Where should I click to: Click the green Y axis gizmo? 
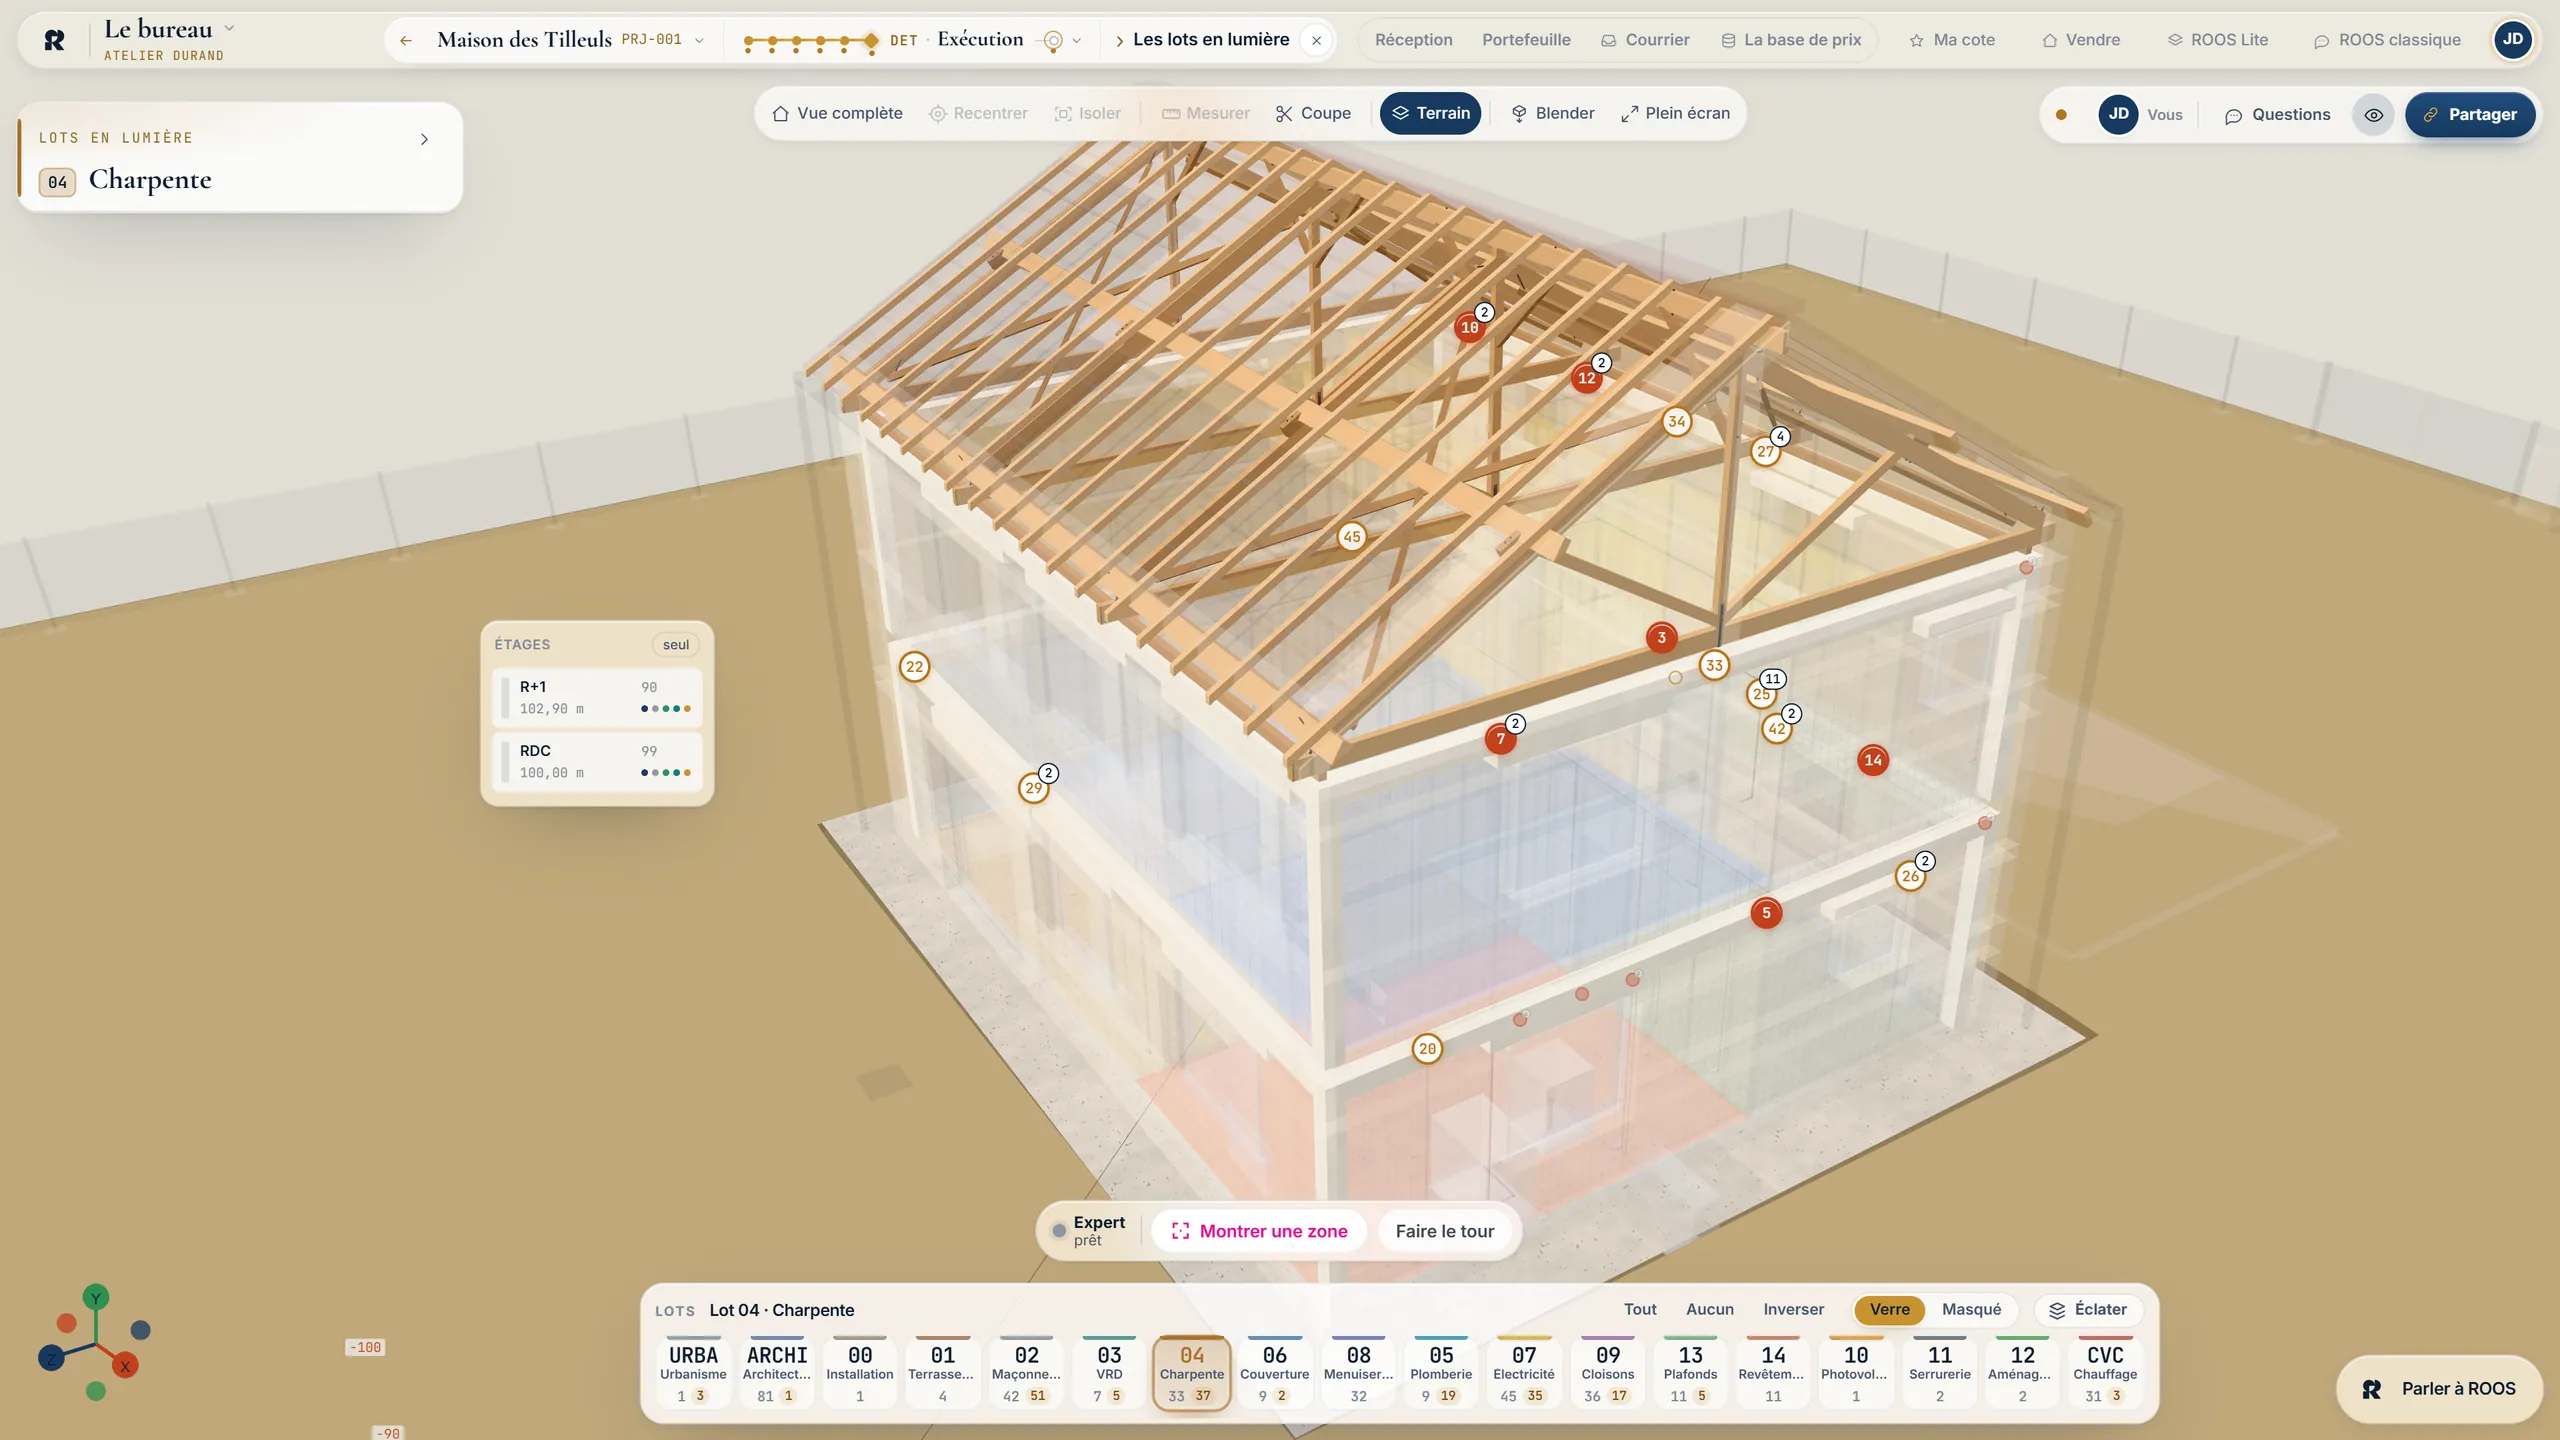point(96,1298)
